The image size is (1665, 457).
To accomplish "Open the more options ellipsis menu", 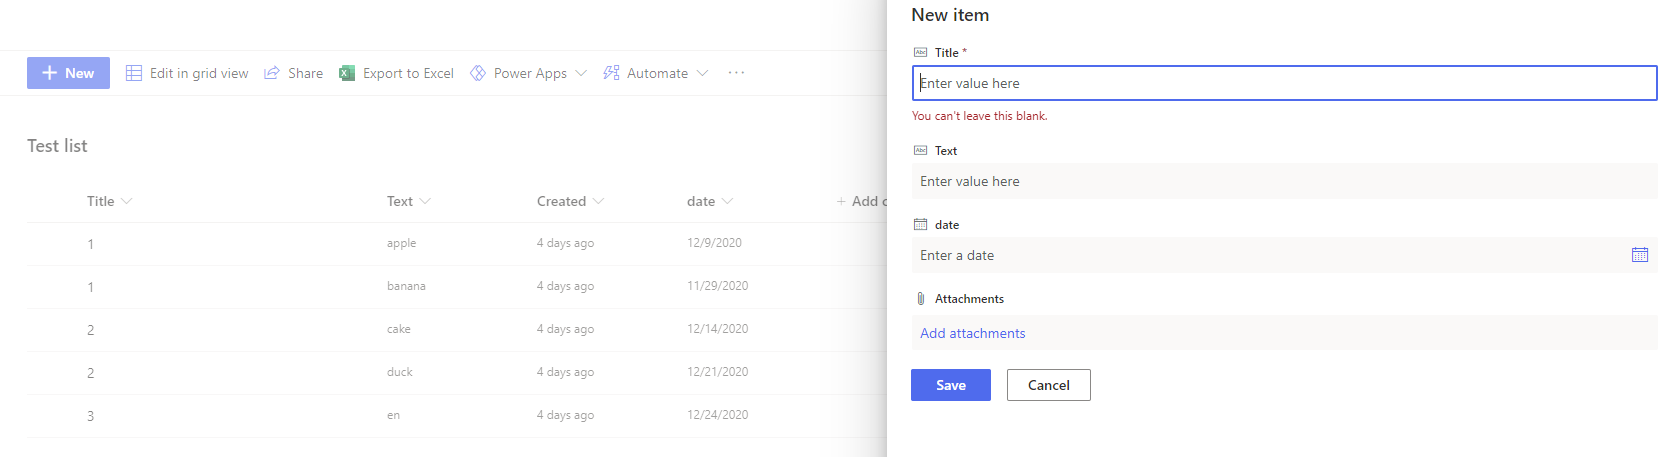I will click(x=736, y=73).
